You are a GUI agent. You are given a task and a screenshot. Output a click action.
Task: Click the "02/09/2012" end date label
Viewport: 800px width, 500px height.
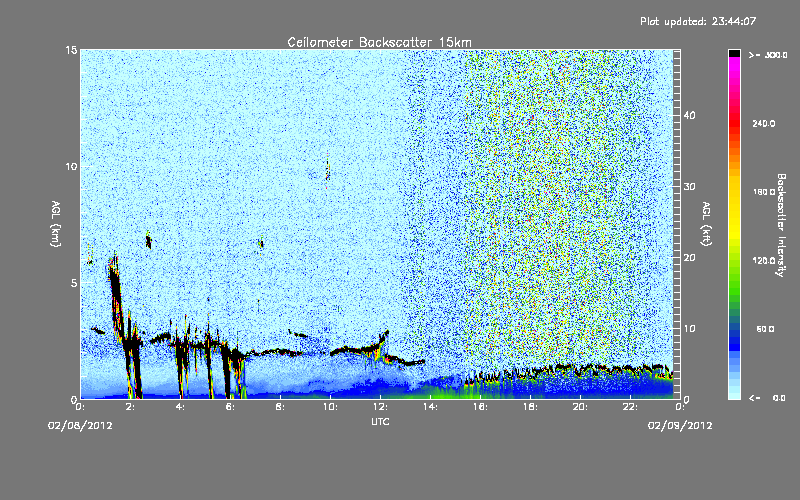pos(680,426)
